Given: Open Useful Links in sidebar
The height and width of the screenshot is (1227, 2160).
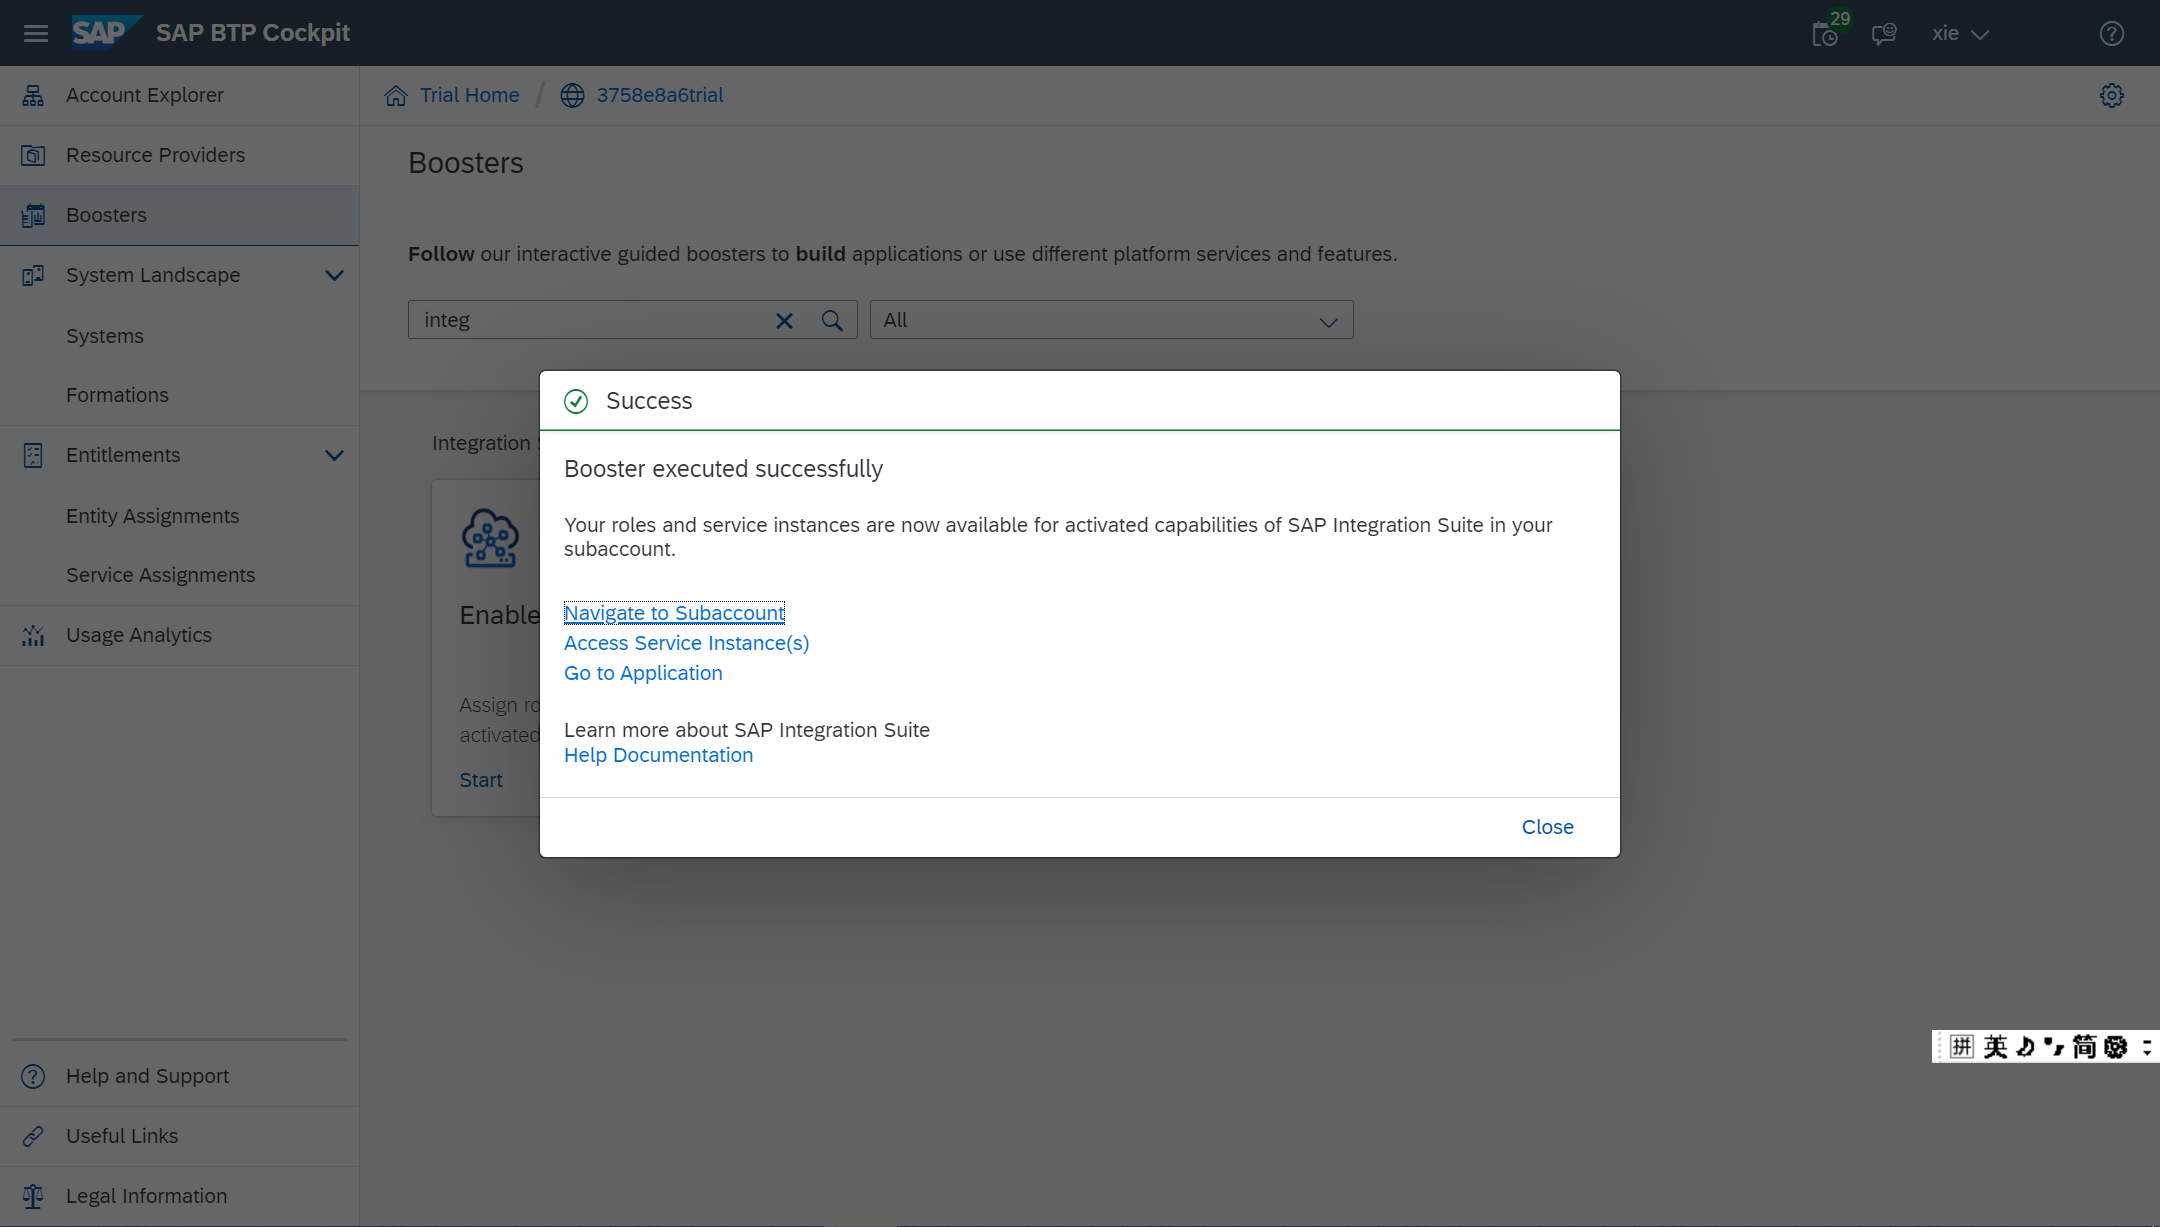Looking at the screenshot, I should click(x=180, y=1136).
